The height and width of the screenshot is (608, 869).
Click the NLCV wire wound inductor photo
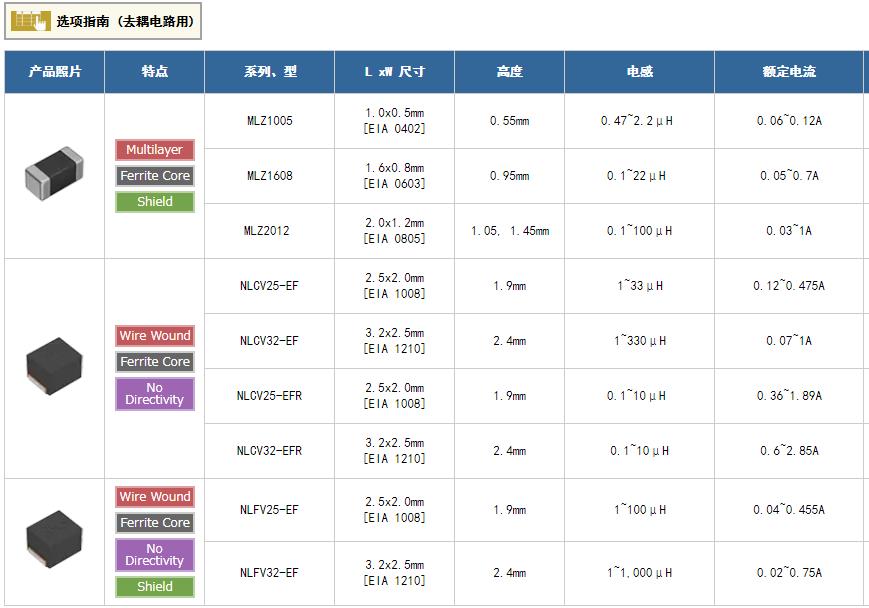pyautogui.click(x=54, y=366)
